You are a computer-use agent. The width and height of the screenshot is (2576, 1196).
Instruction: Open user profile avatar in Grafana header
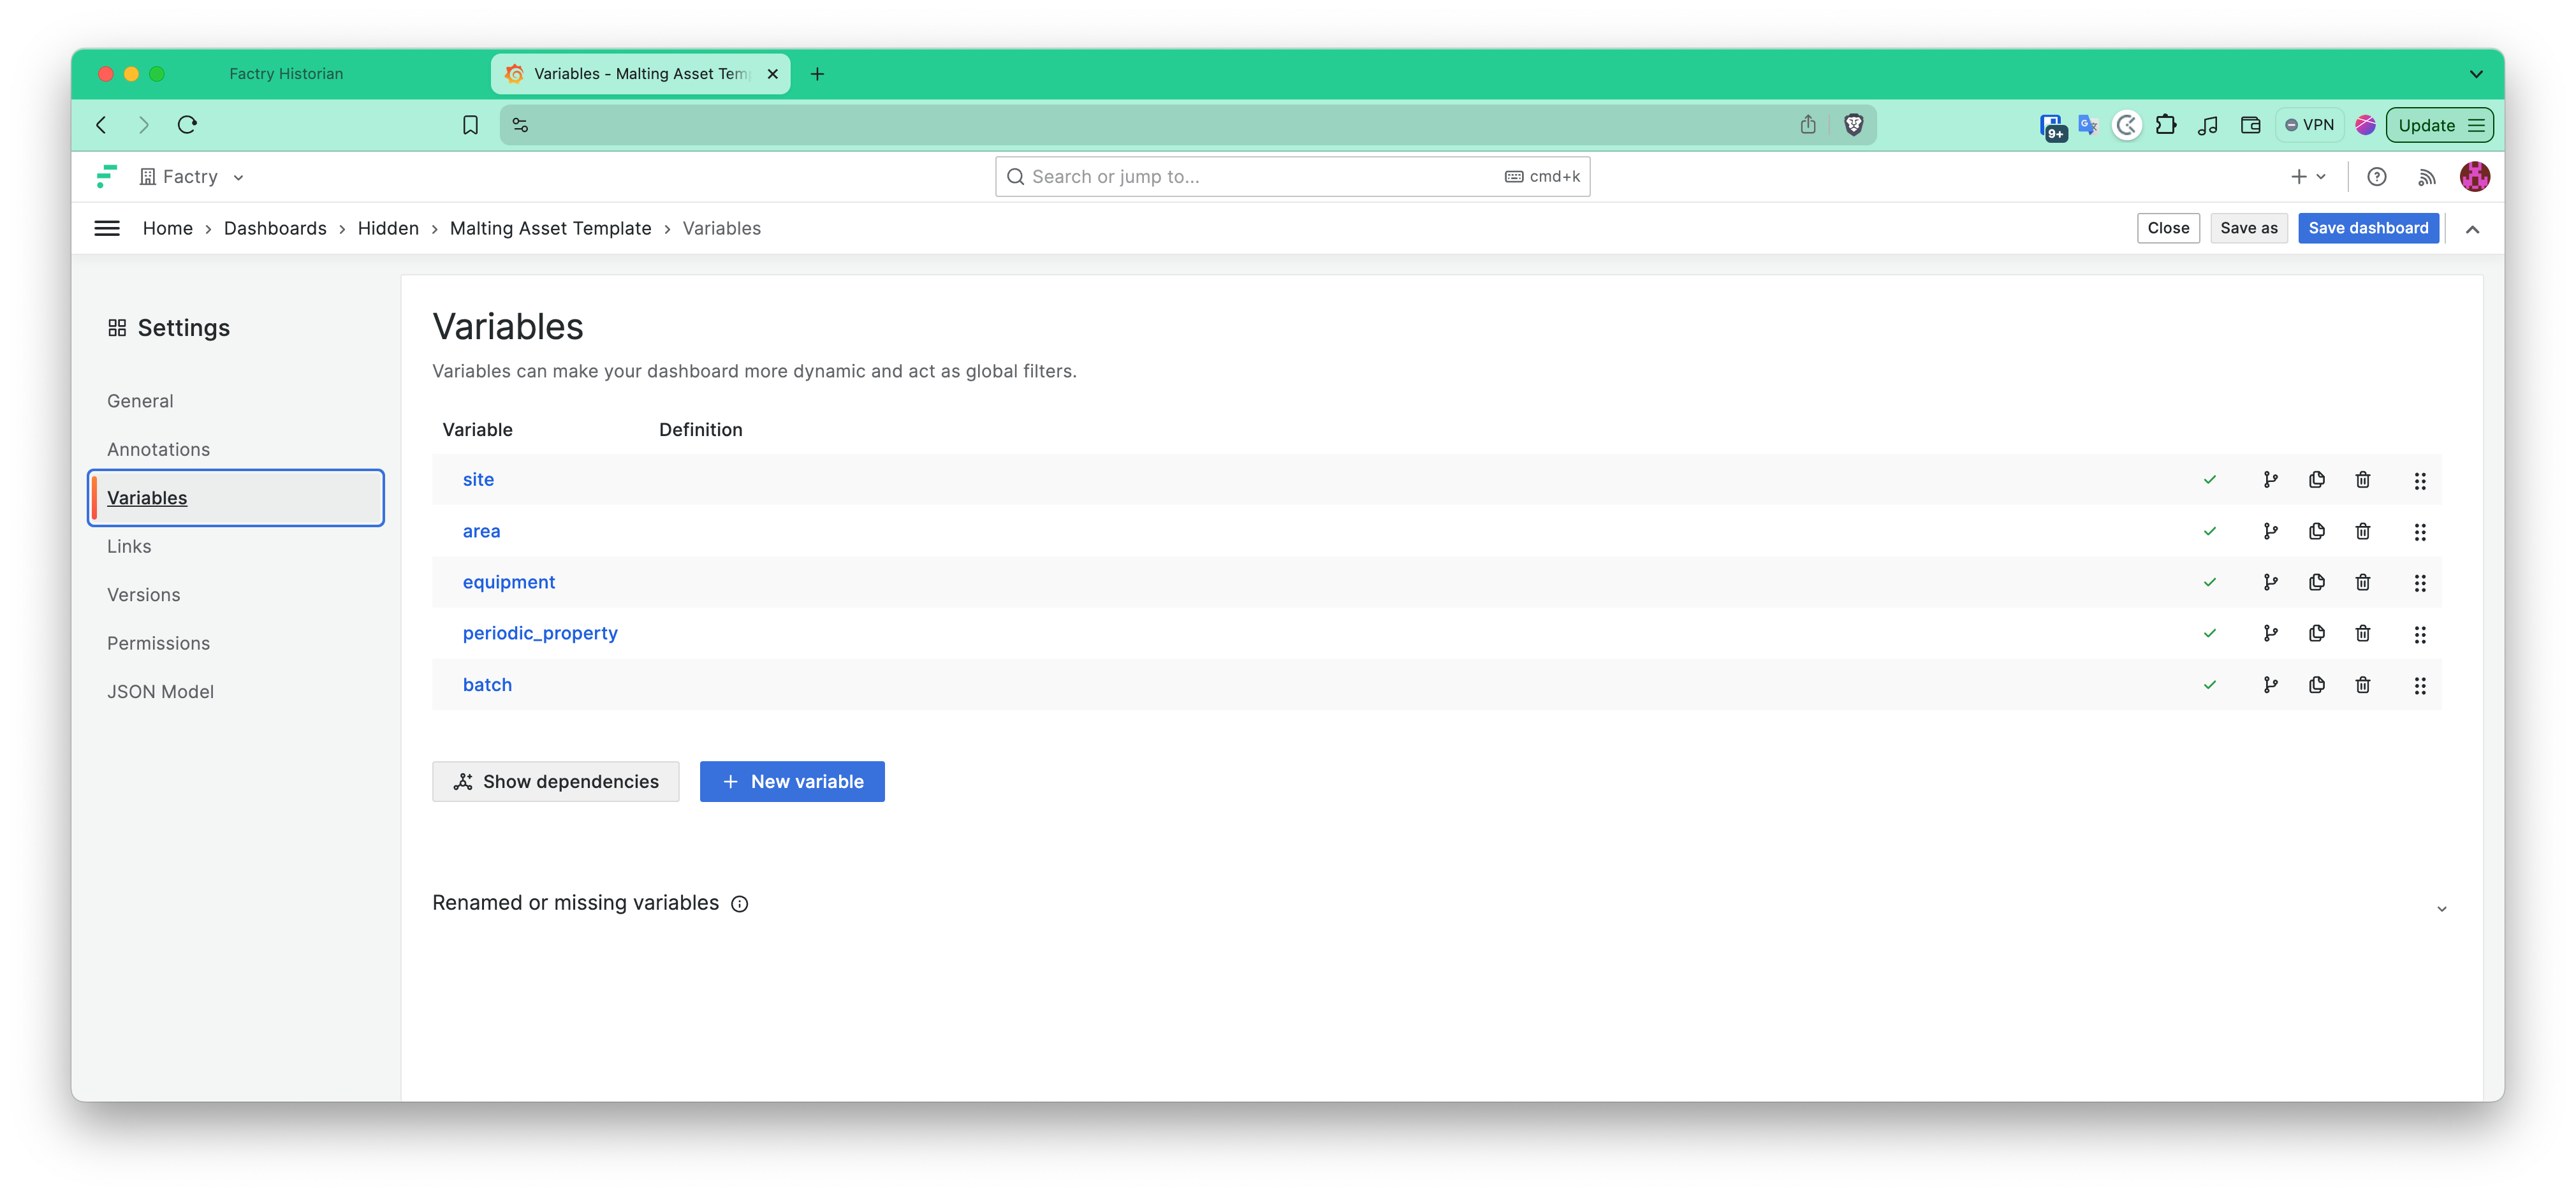(2474, 177)
